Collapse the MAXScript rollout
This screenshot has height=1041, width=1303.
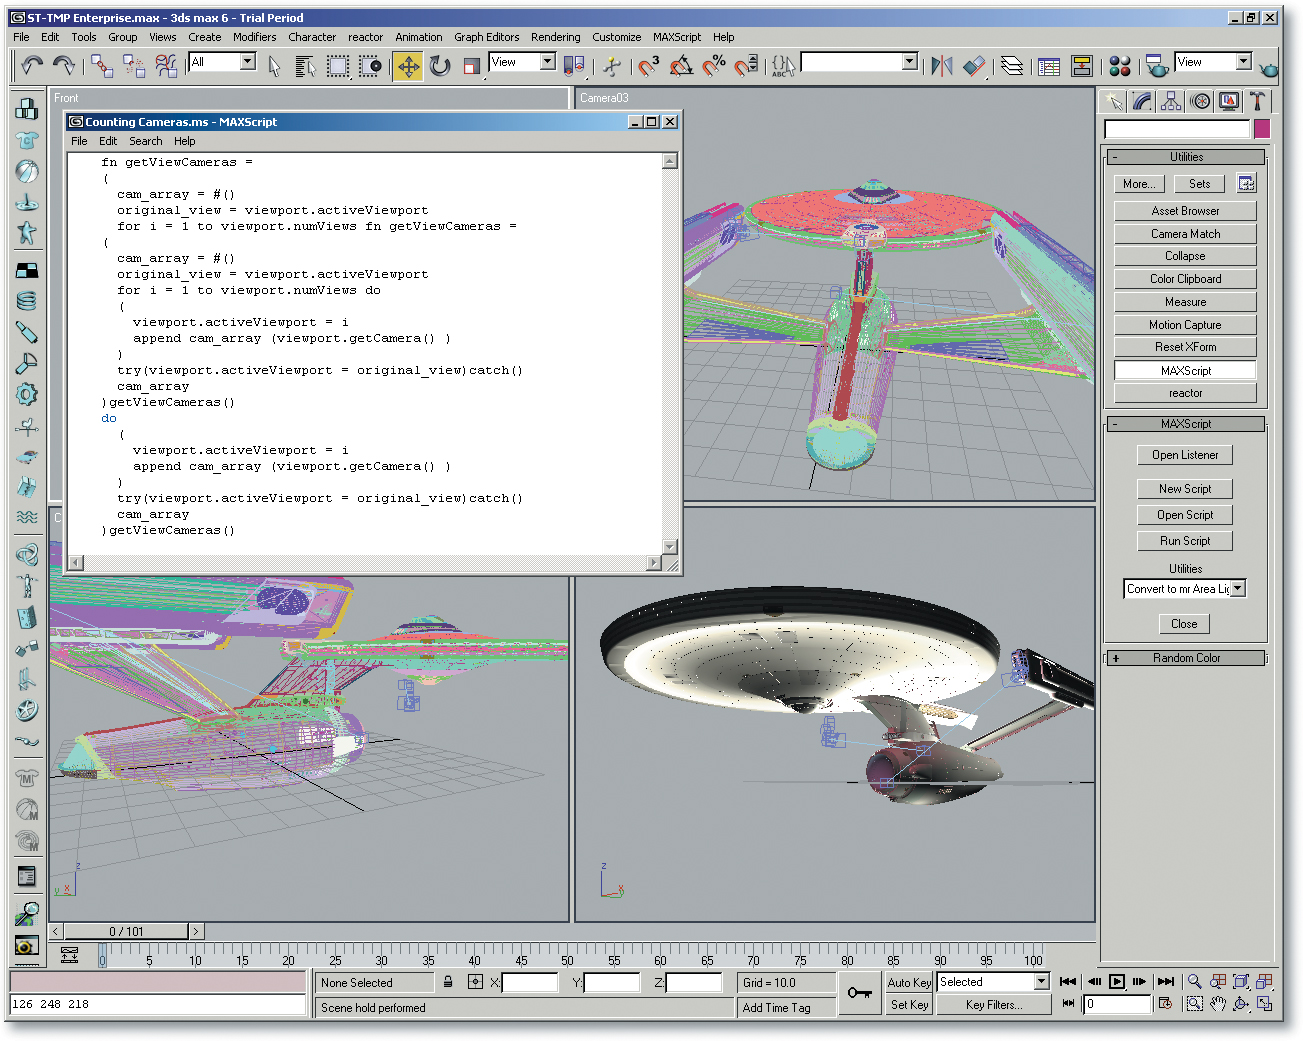click(1186, 424)
